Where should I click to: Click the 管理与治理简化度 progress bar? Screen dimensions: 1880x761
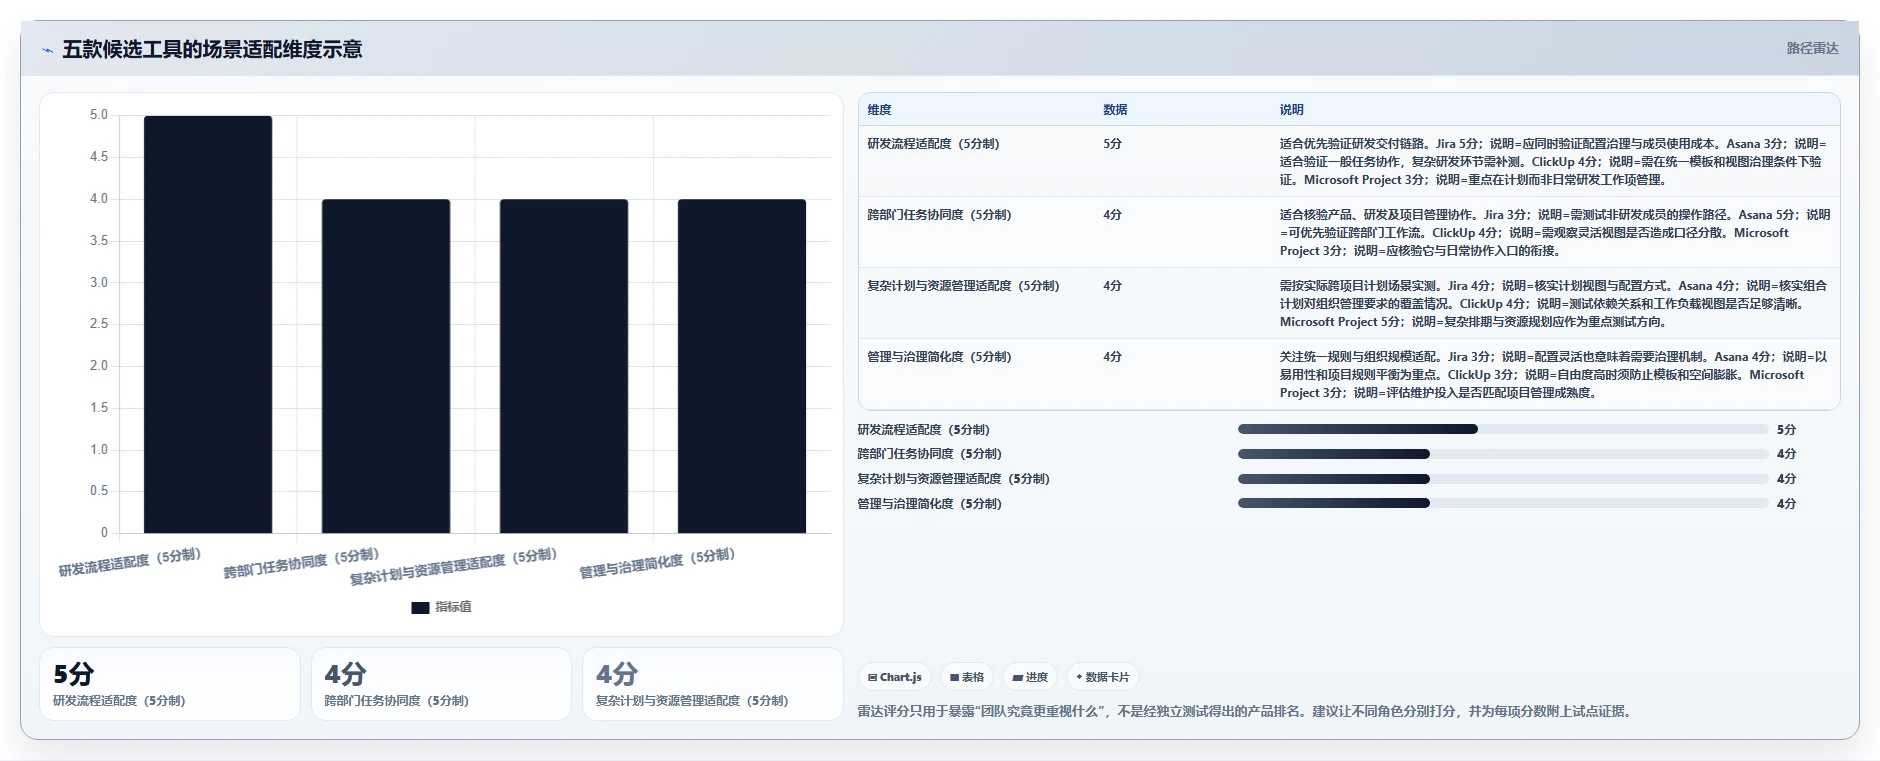[1503, 504]
